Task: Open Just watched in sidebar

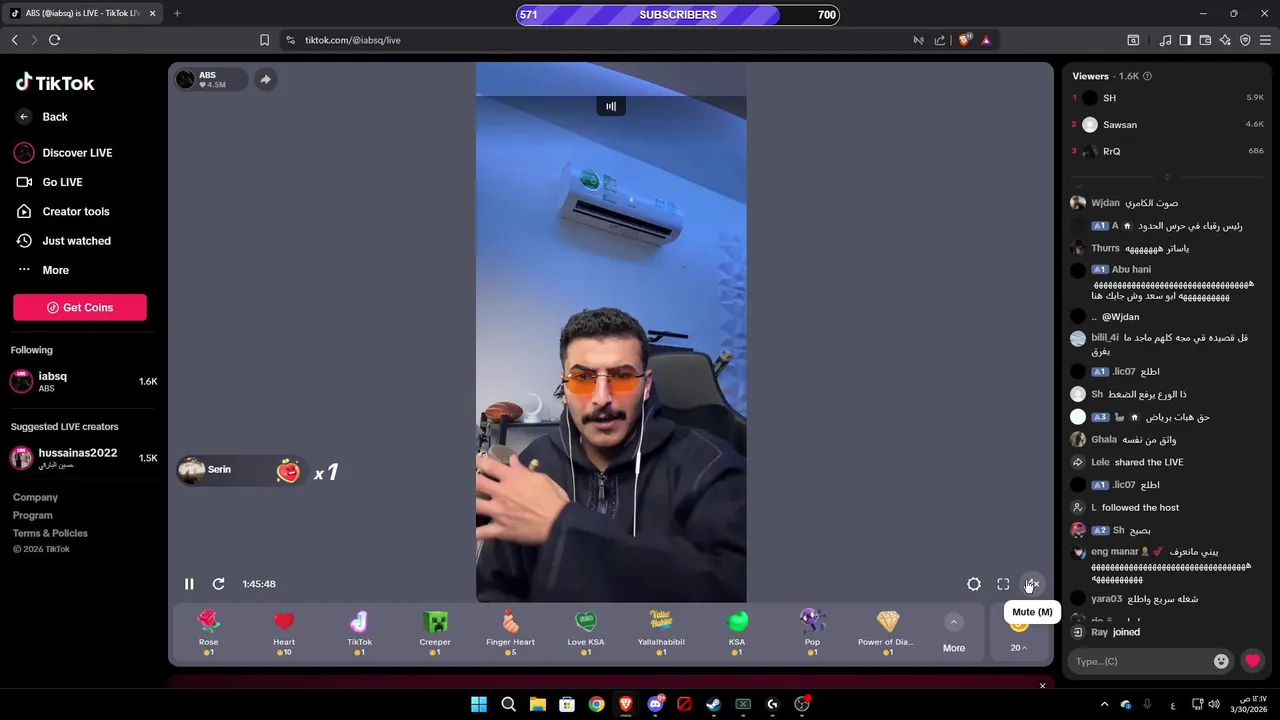Action: point(63,241)
